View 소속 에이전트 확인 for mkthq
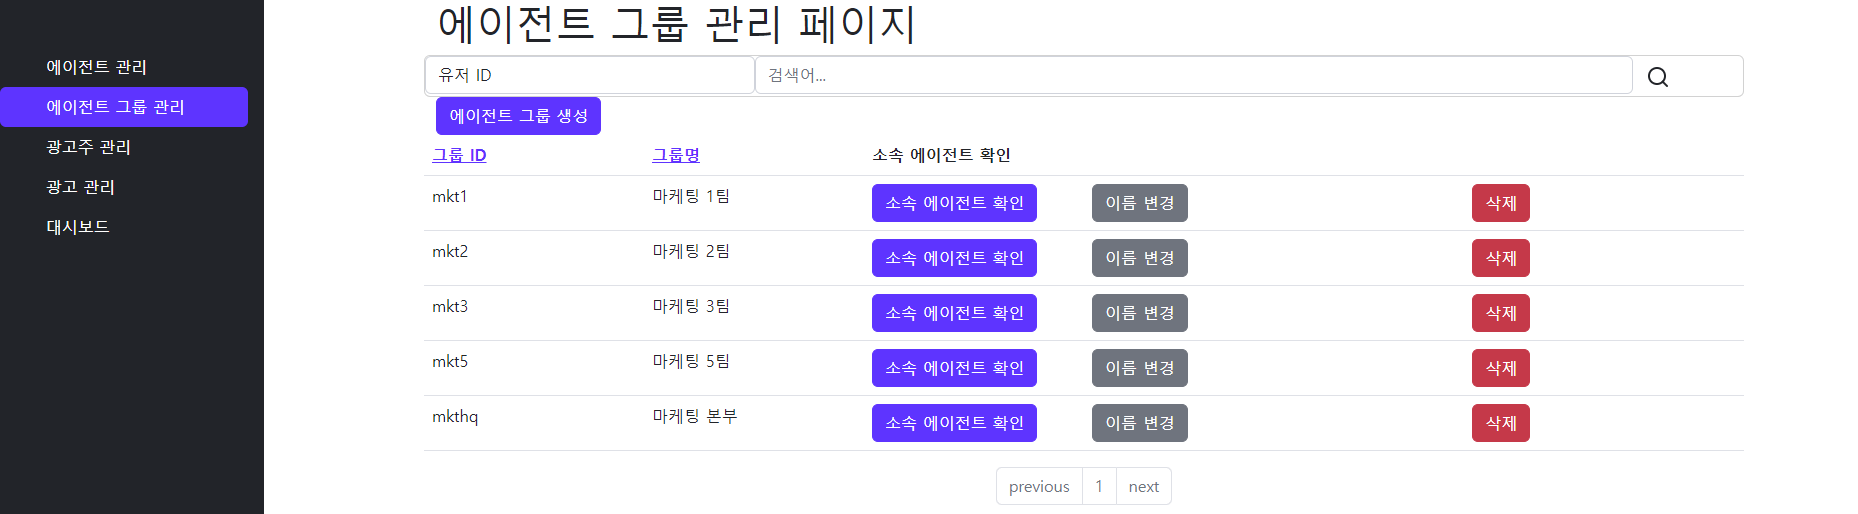 point(953,423)
